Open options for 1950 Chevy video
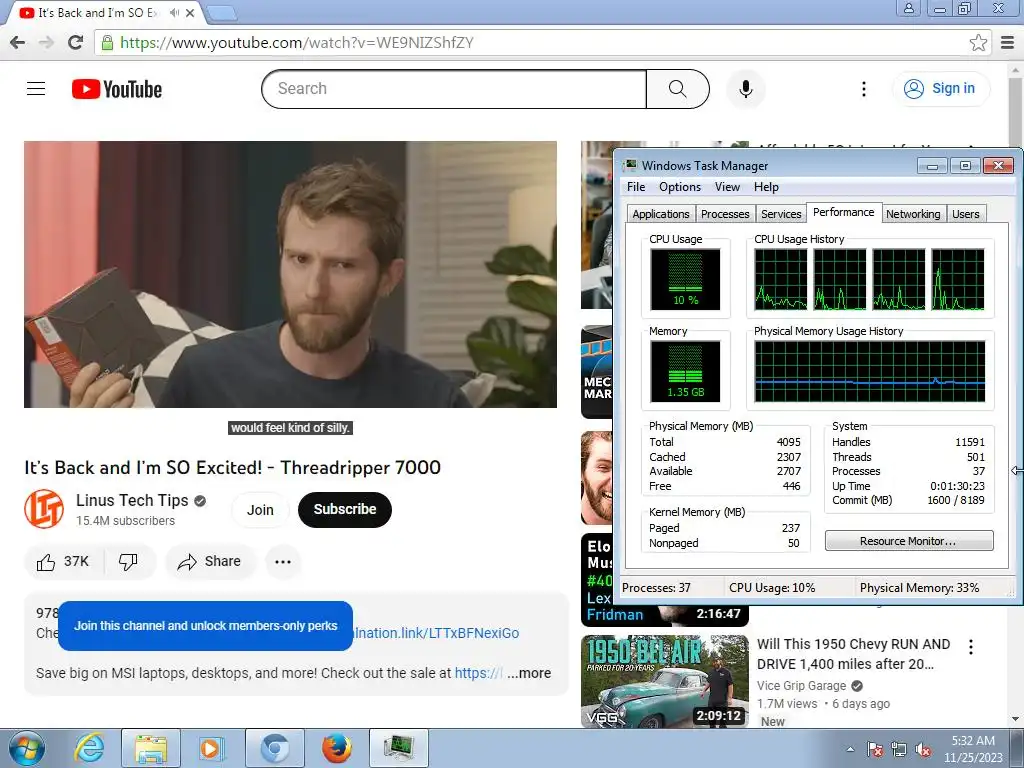The image size is (1024, 768). point(970,647)
